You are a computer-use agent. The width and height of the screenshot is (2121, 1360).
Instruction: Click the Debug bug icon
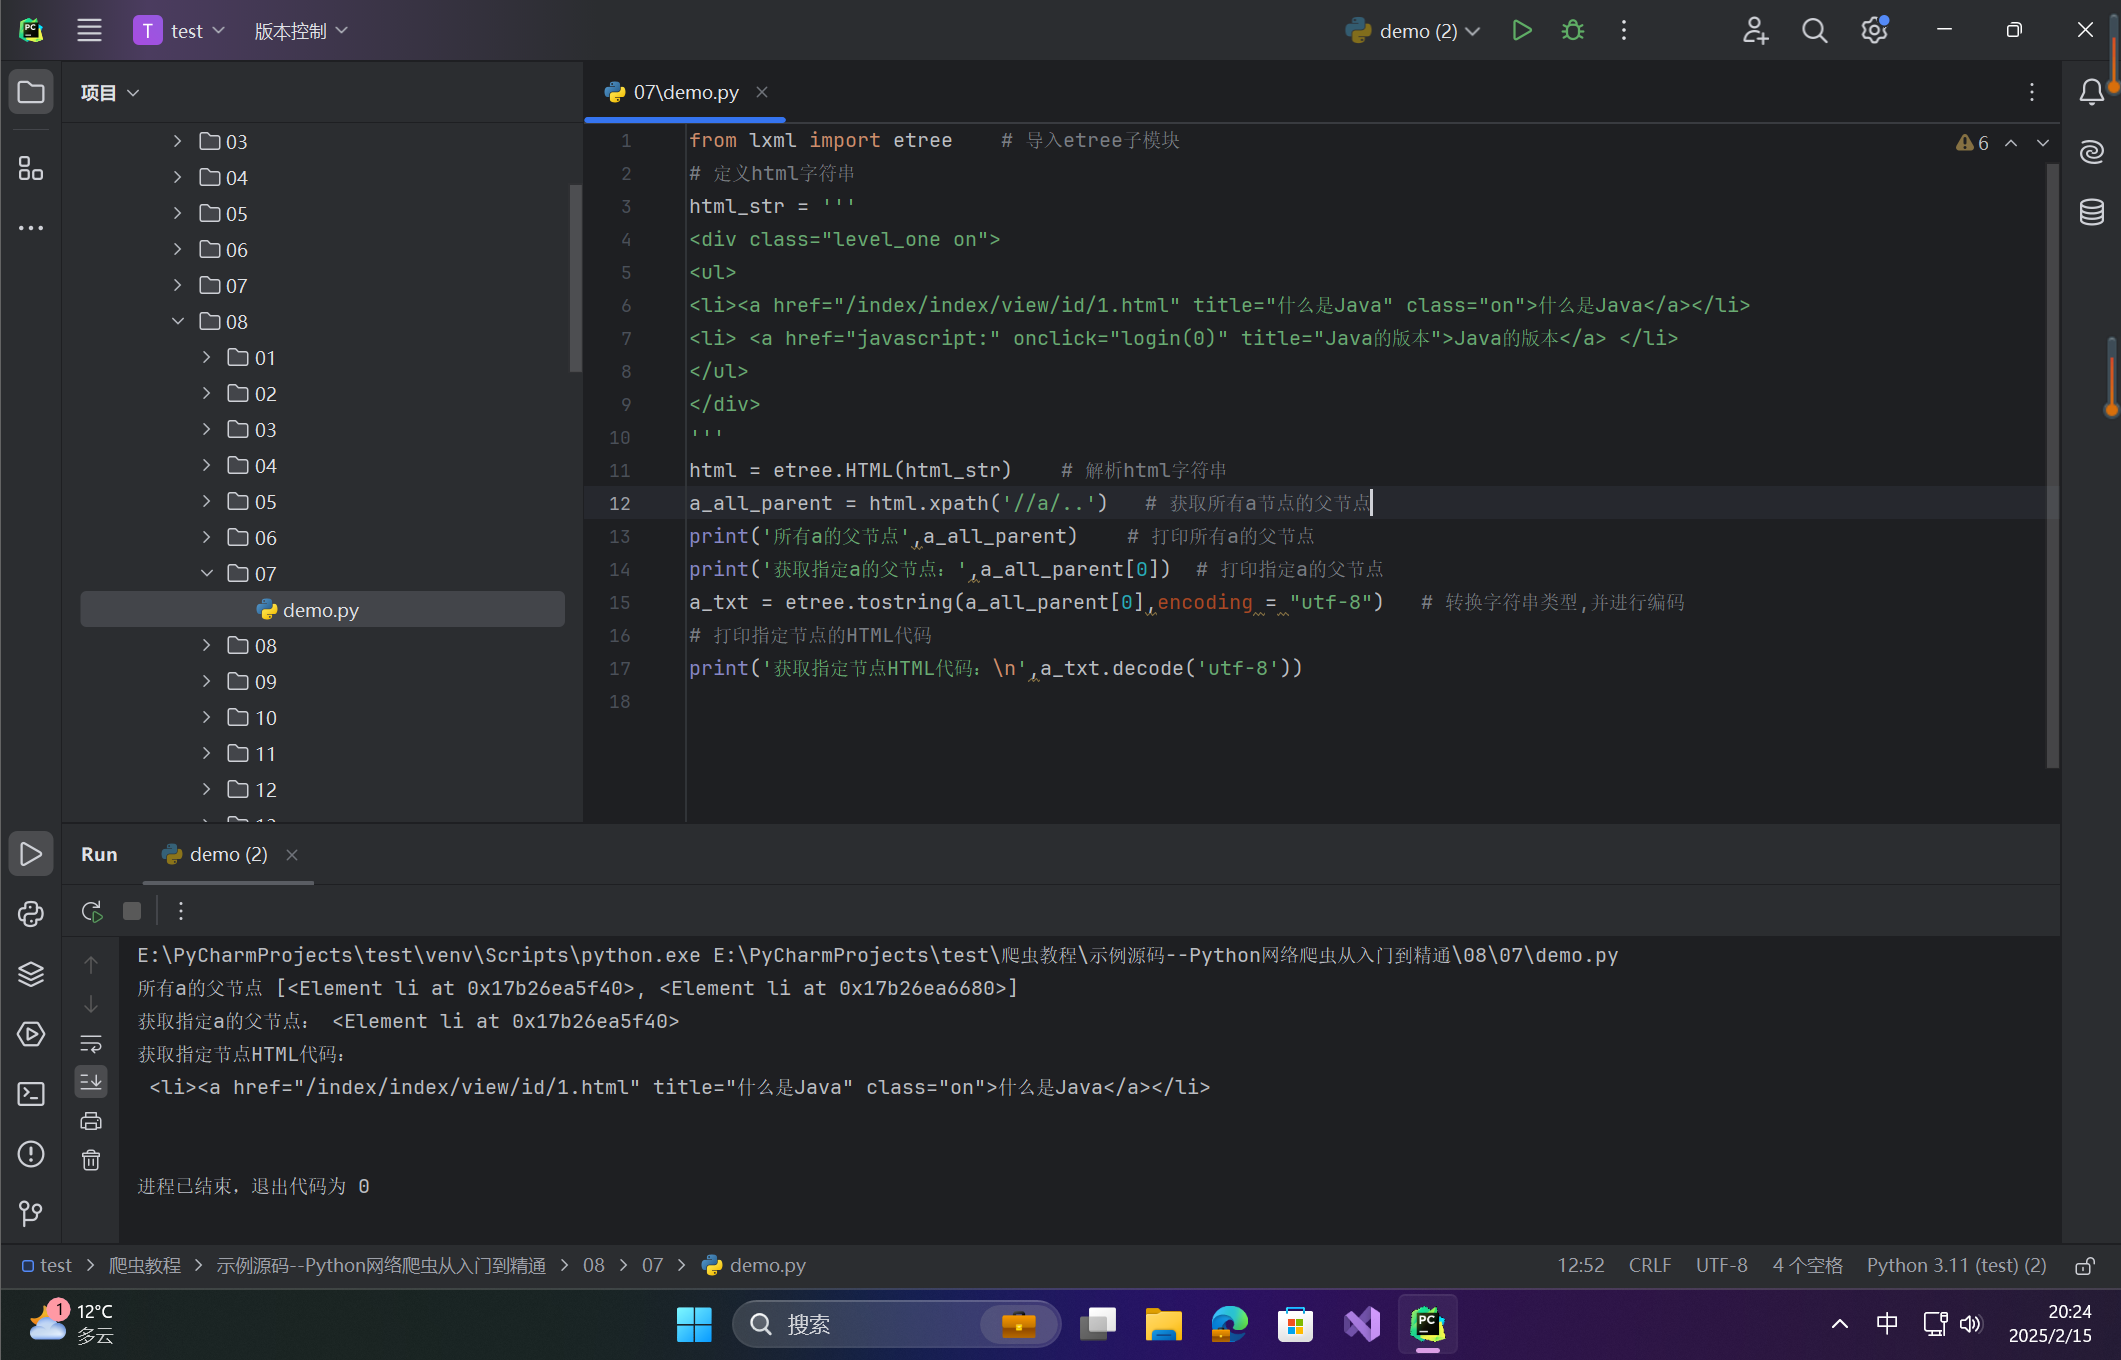click(x=1573, y=31)
